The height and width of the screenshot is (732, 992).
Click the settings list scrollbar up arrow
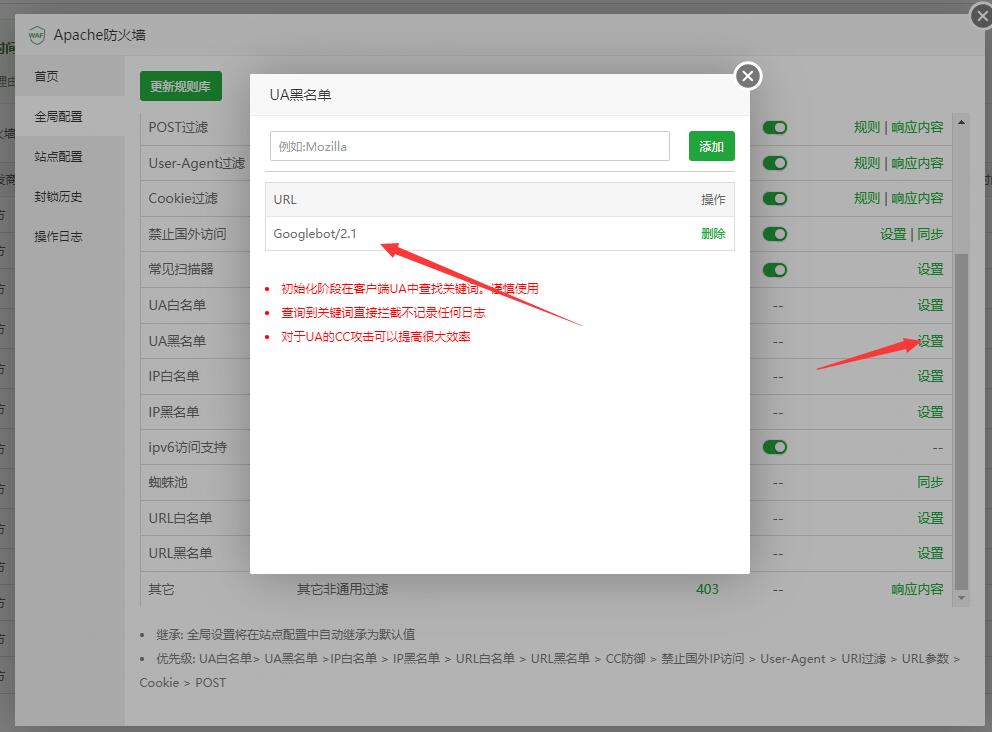tap(961, 122)
